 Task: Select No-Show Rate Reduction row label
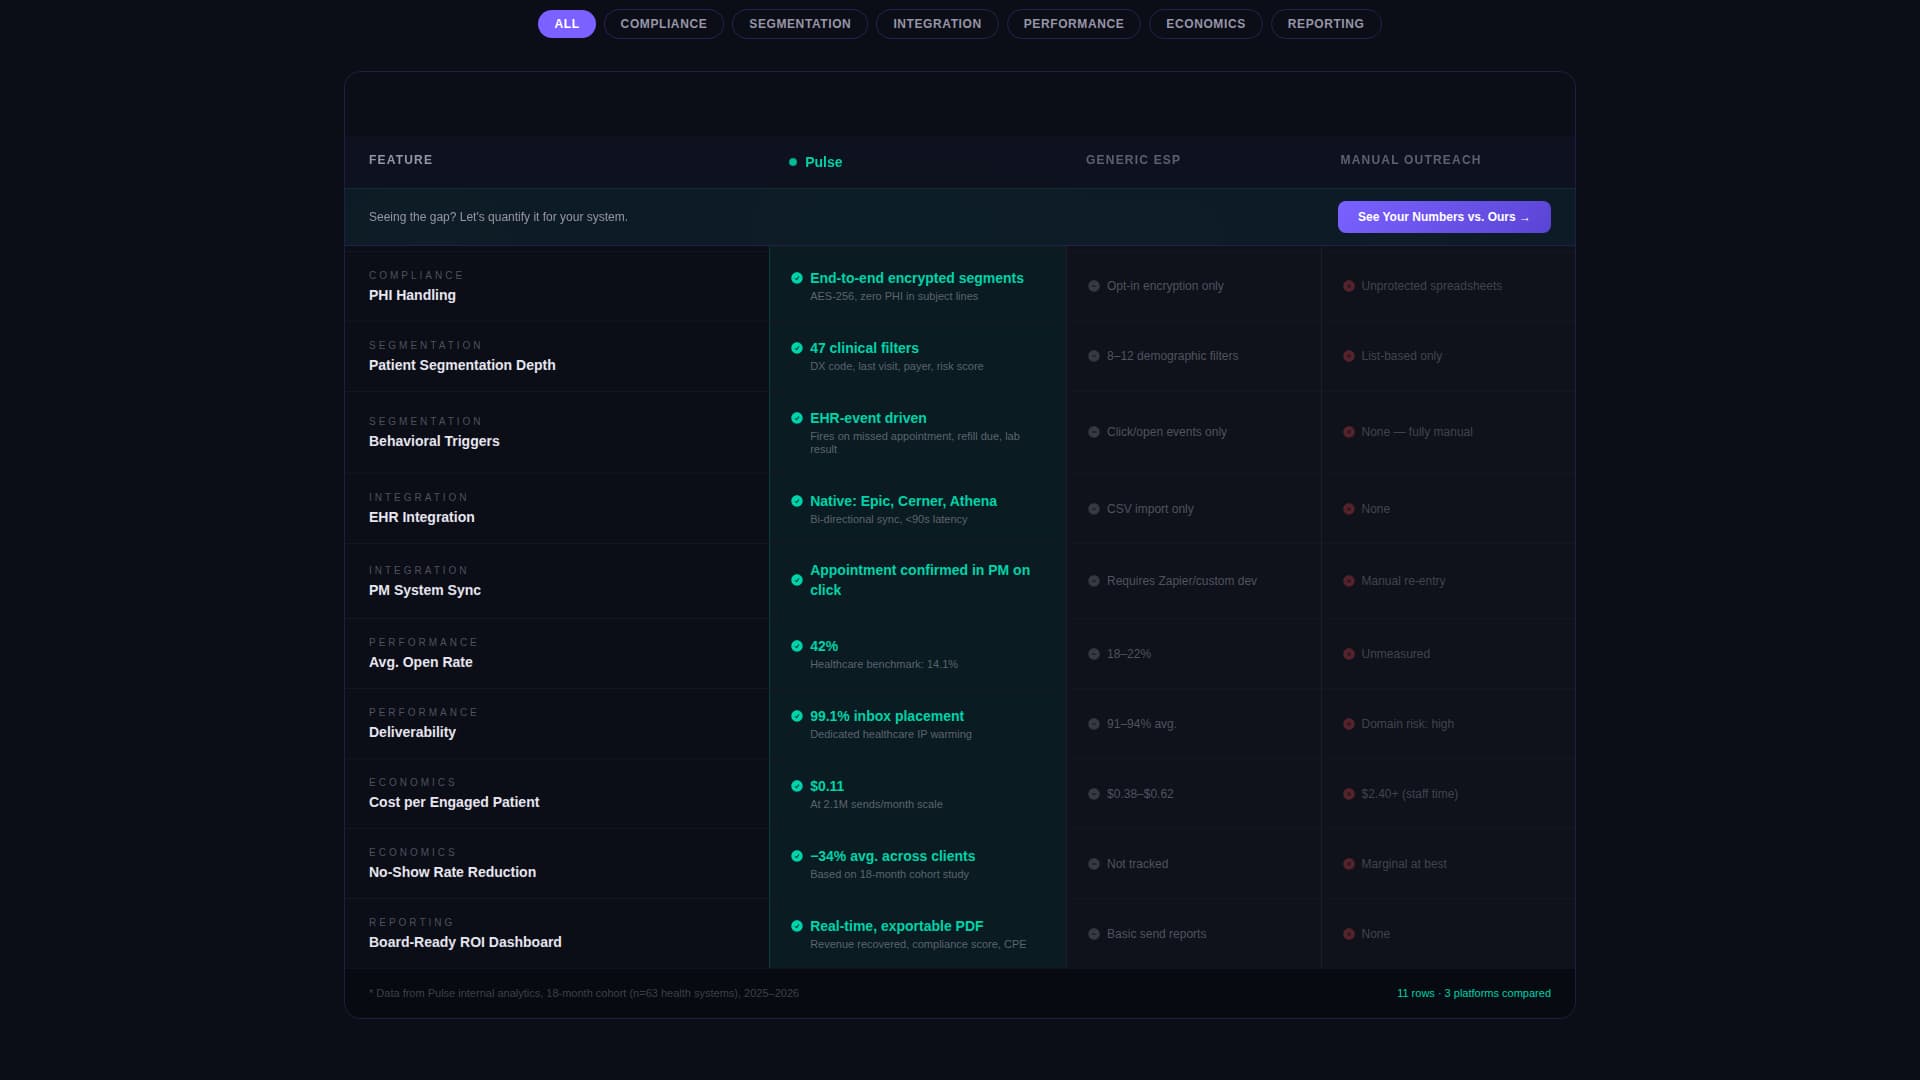tap(452, 872)
